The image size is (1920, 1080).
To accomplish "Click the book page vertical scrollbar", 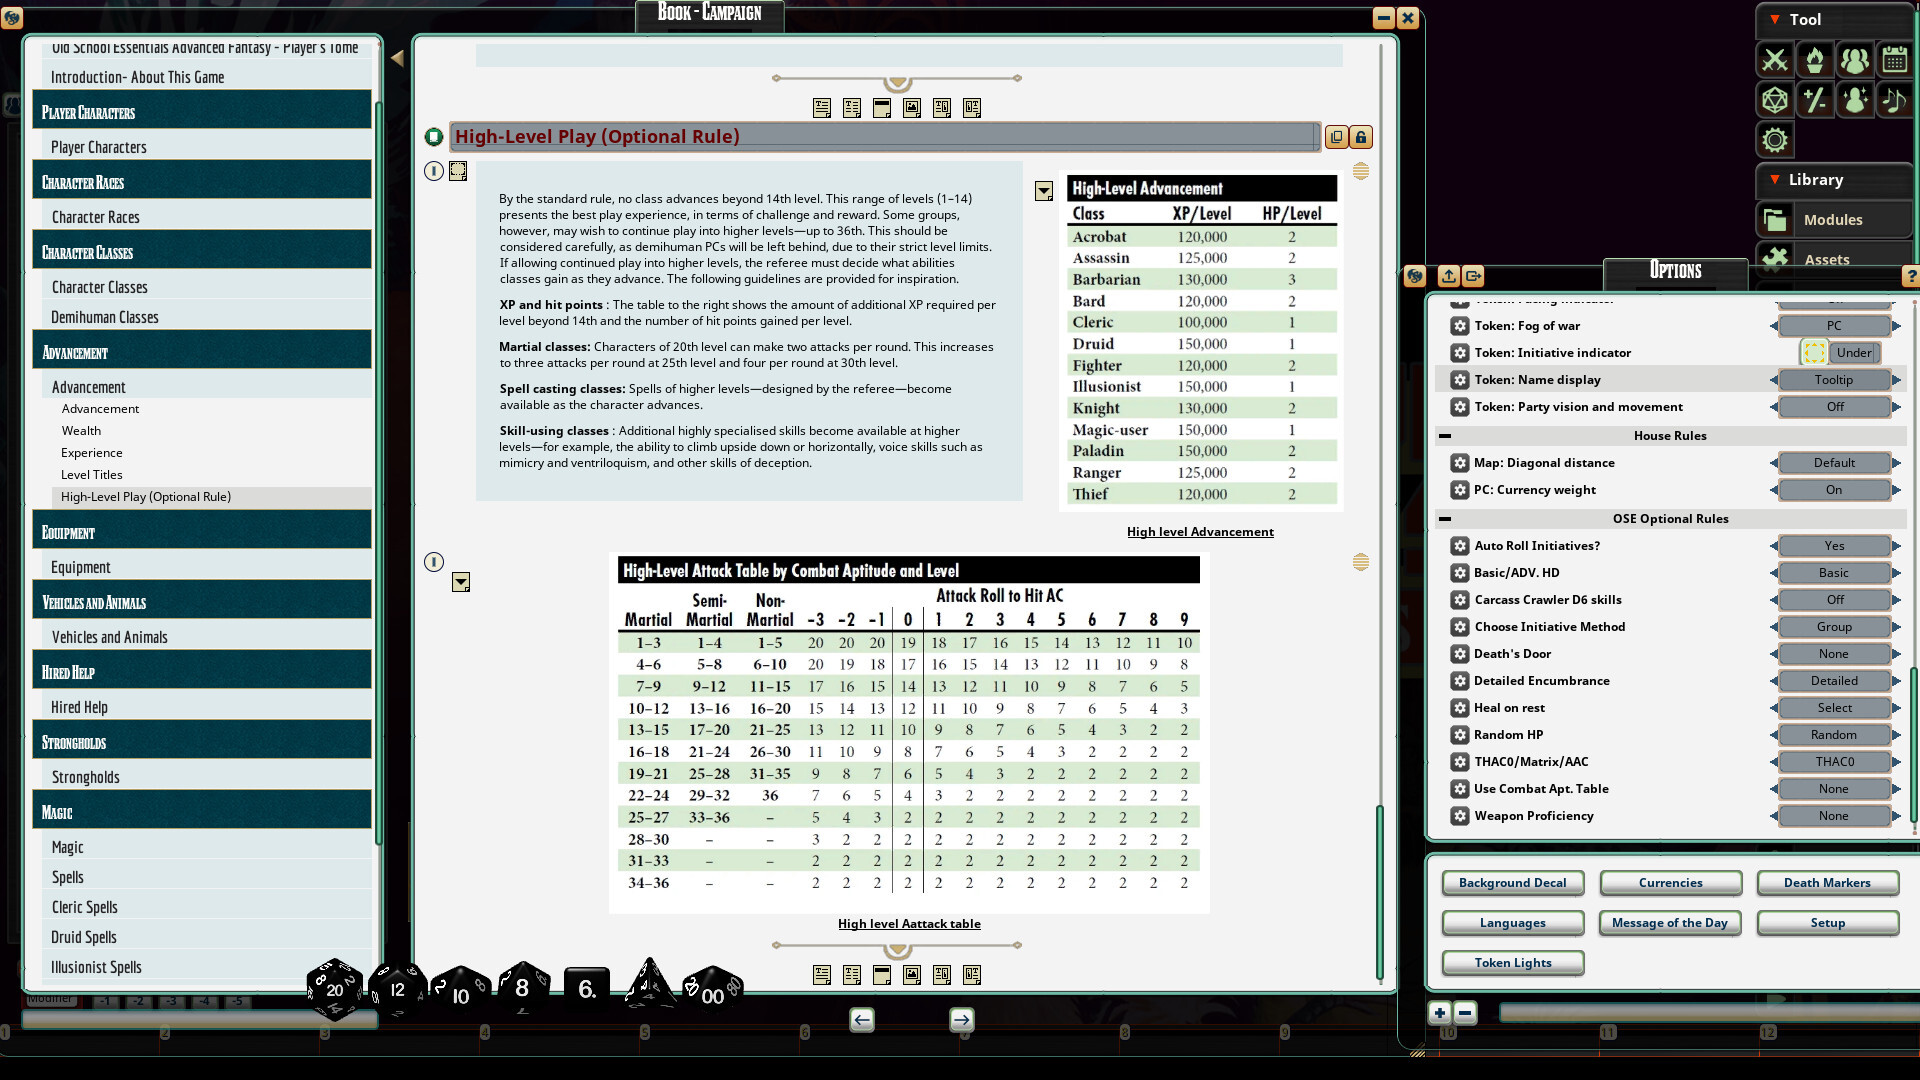I will click(x=1380, y=892).
